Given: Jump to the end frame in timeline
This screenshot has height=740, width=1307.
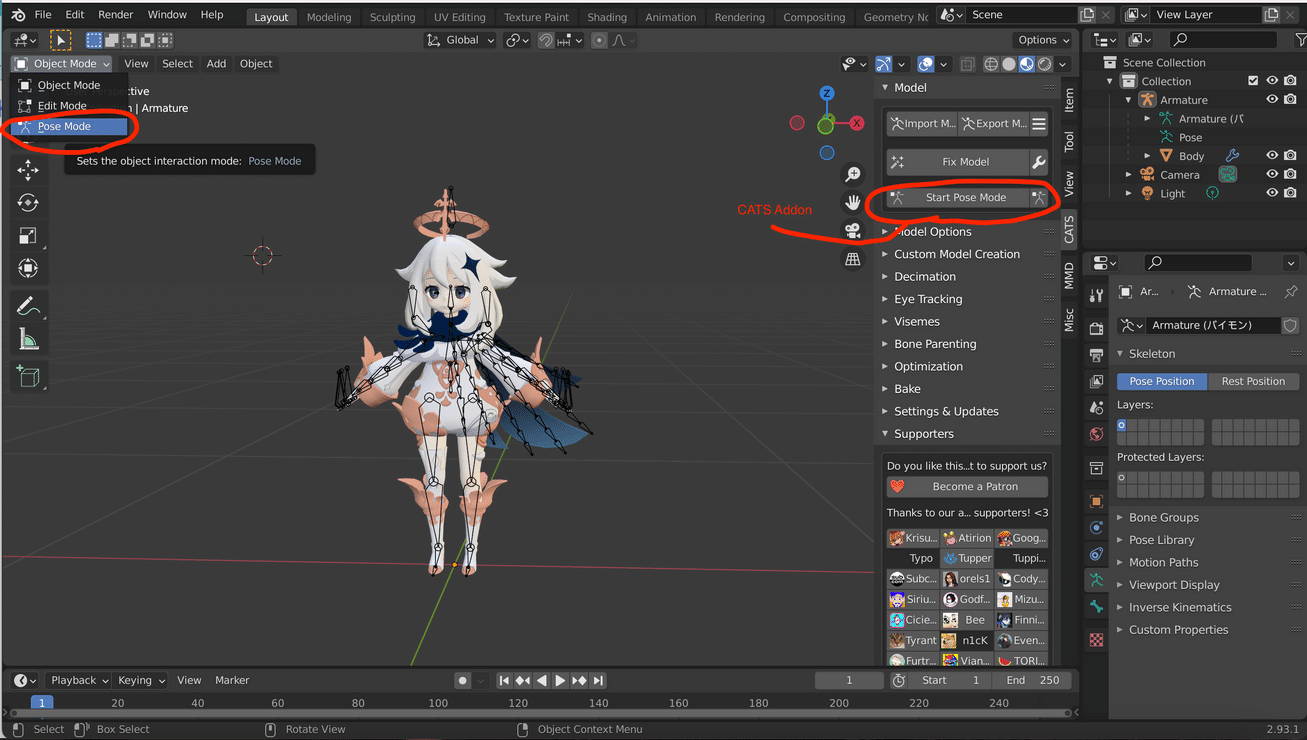Looking at the screenshot, I should [598, 680].
